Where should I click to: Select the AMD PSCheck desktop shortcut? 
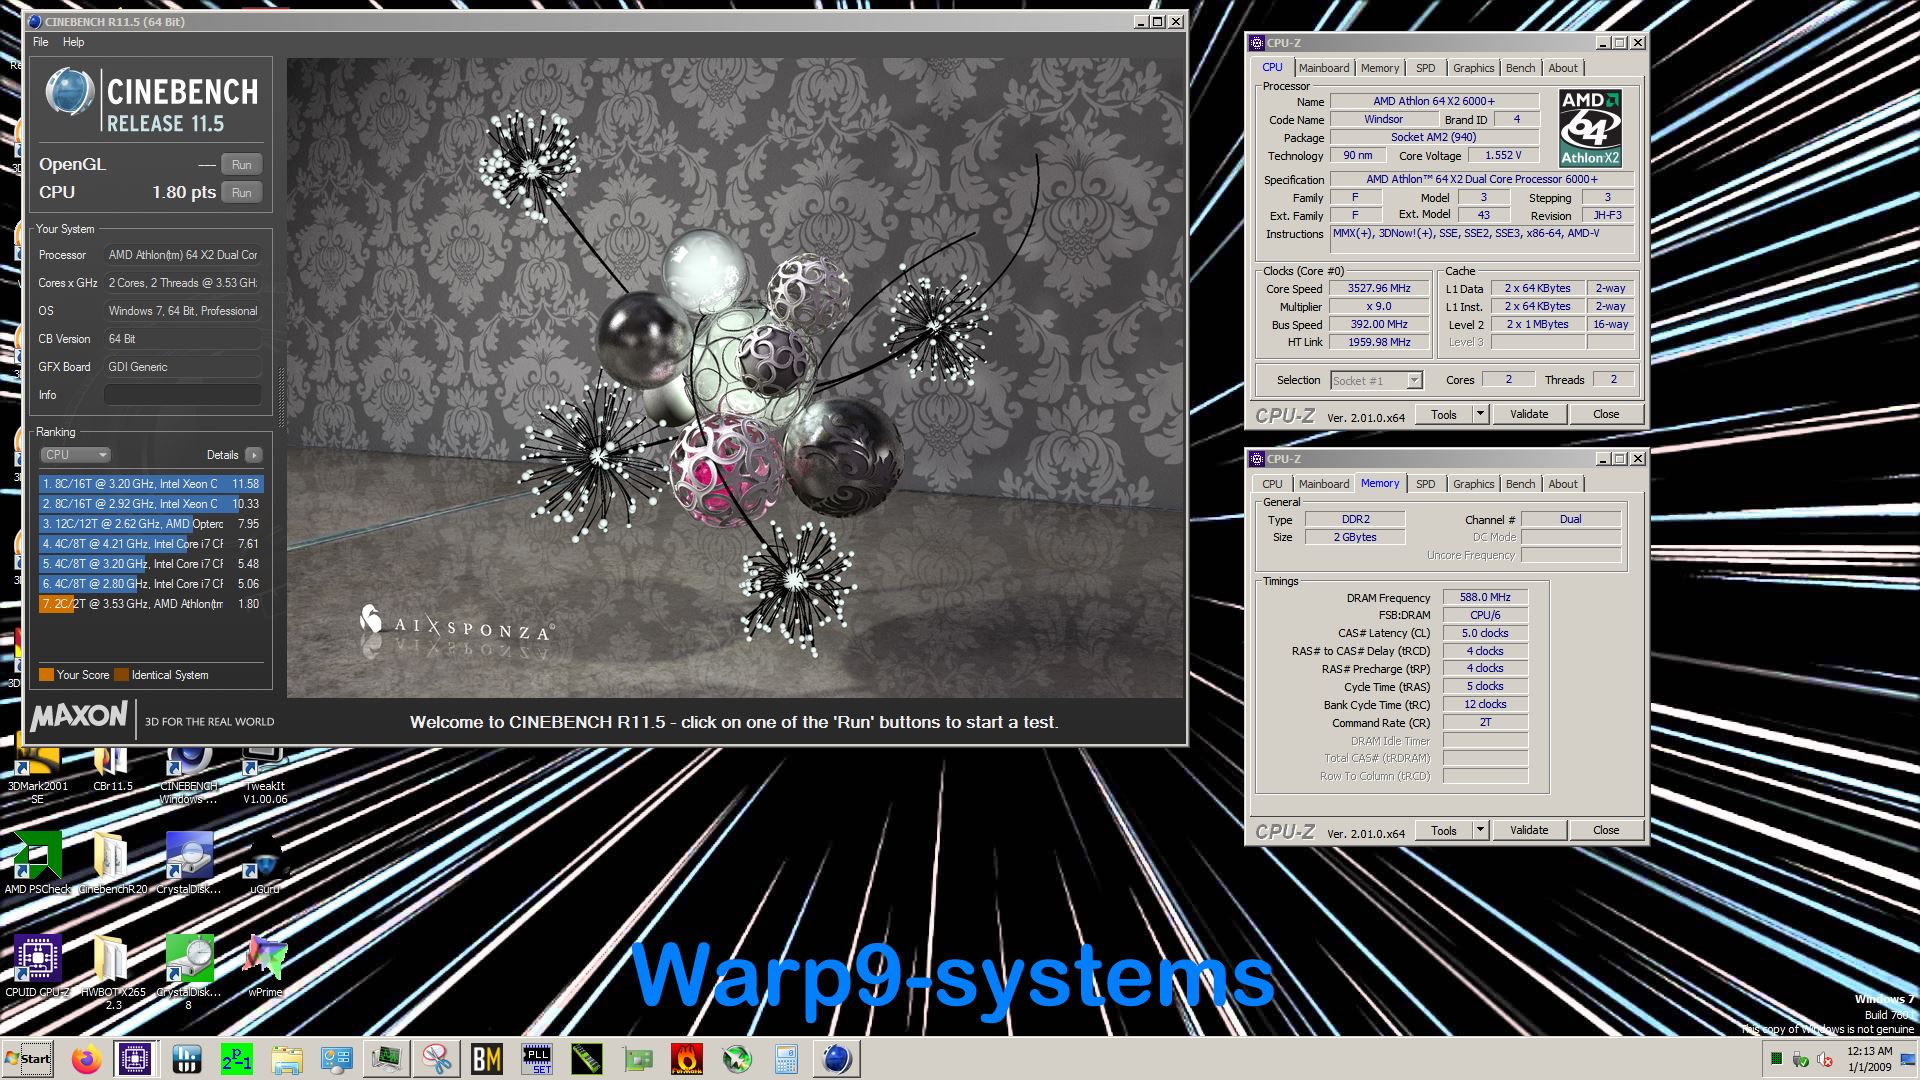click(37, 862)
